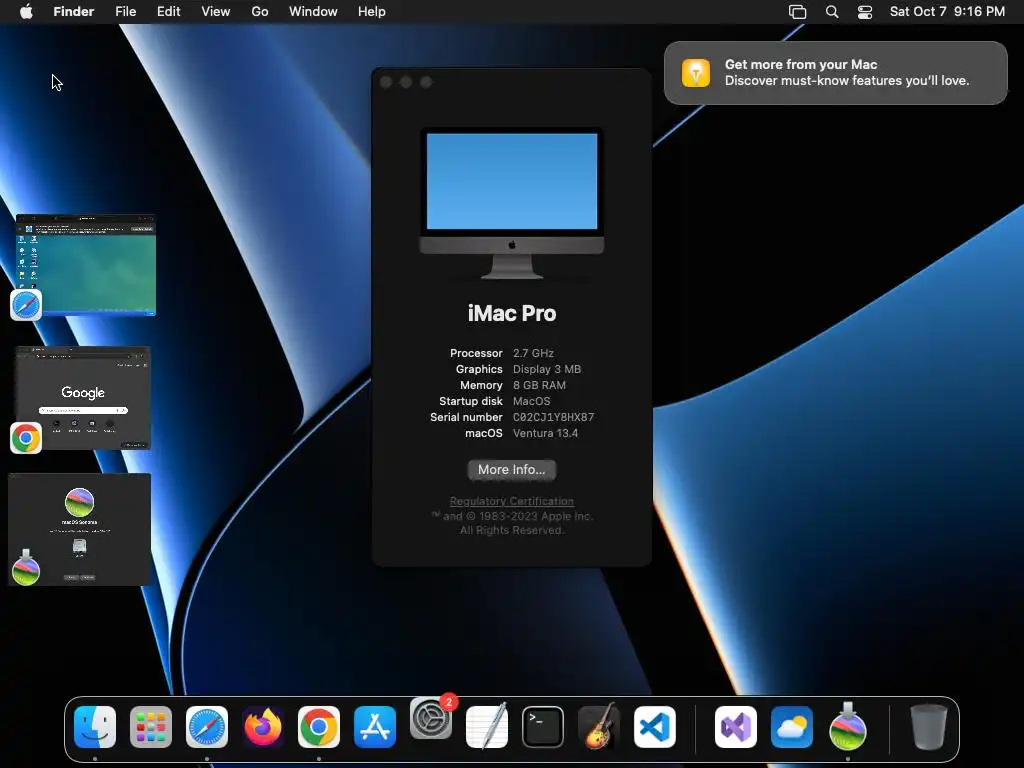1024x768 pixels.
Task: Close the About This Mac window
Action: tap(386, 82)
